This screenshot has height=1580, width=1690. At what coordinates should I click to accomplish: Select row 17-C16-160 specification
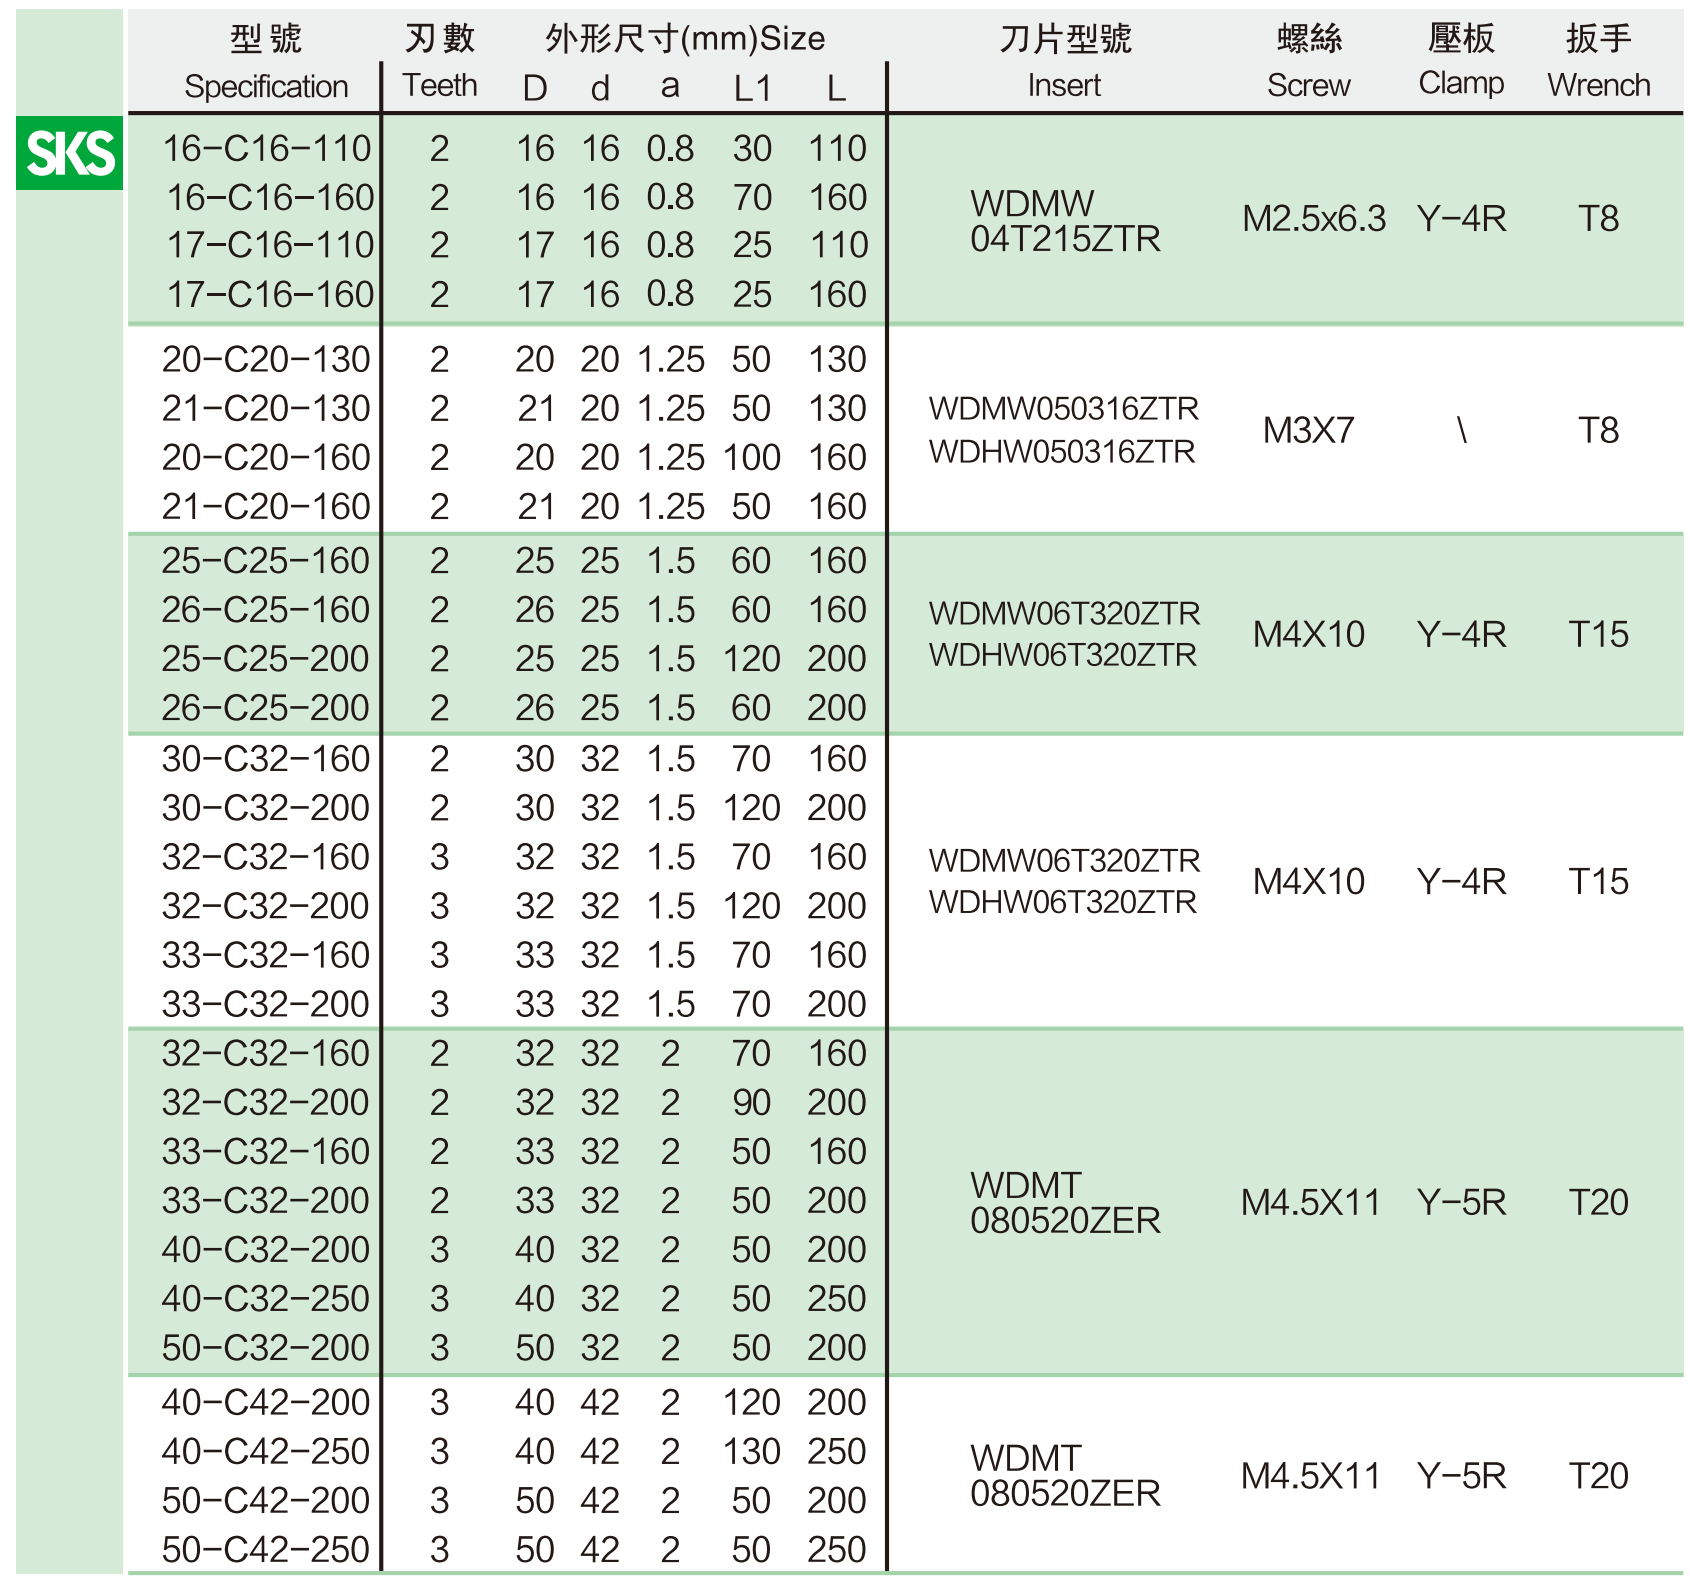coord(269,295)
